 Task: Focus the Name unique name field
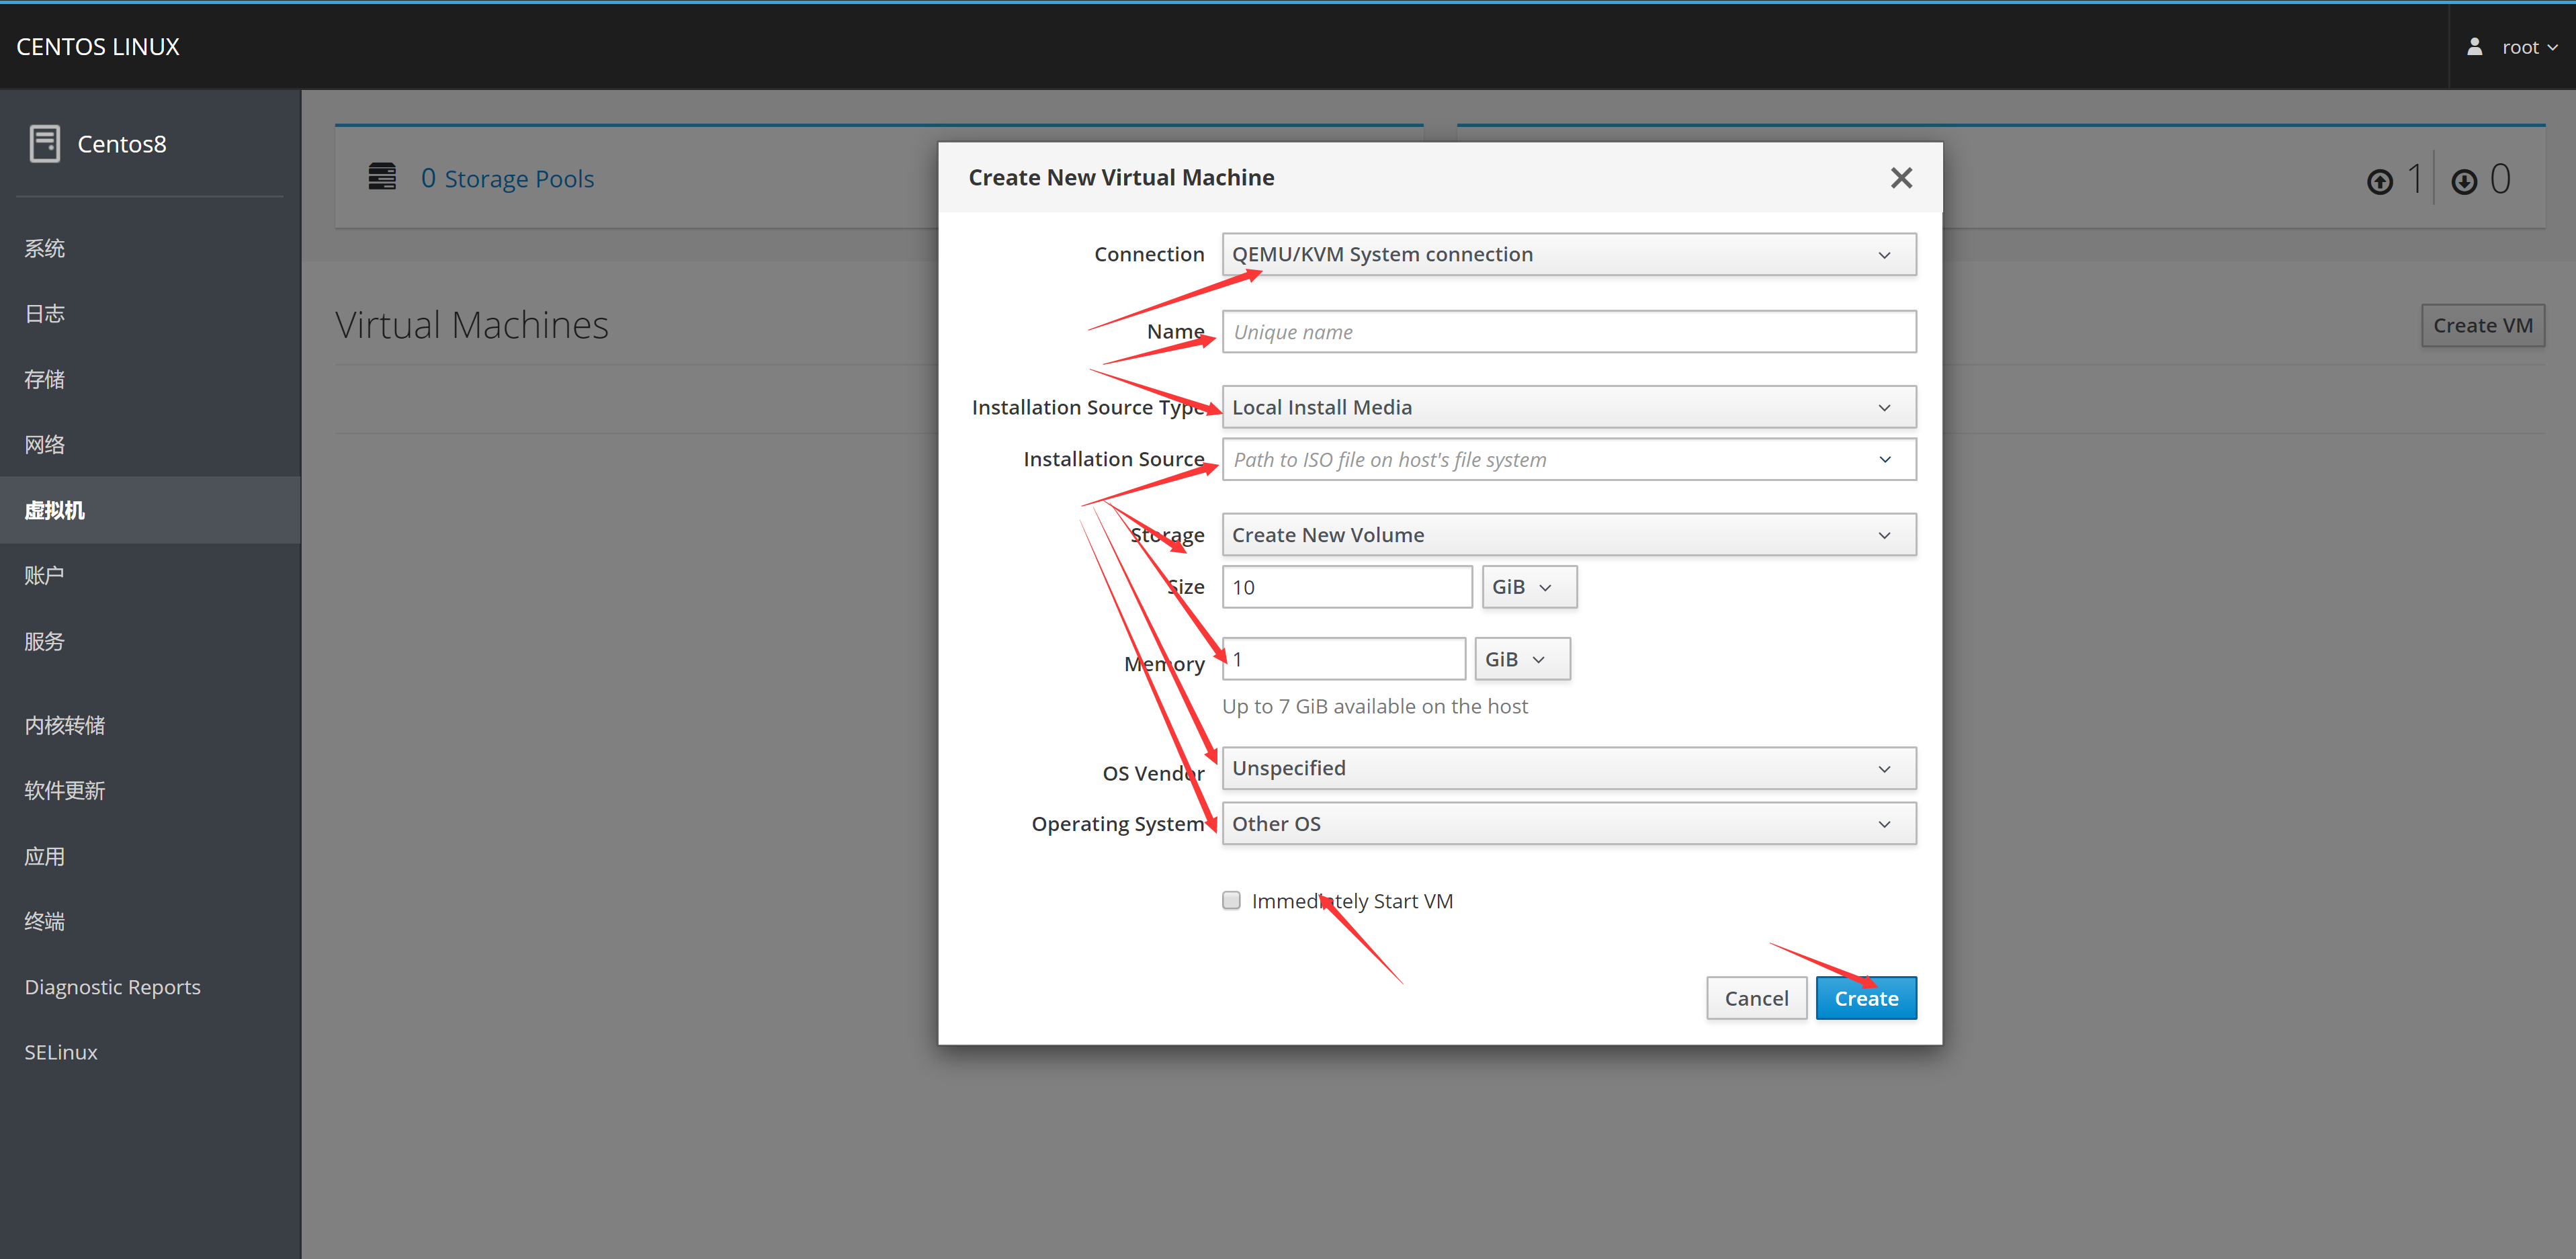point(1569,331)
